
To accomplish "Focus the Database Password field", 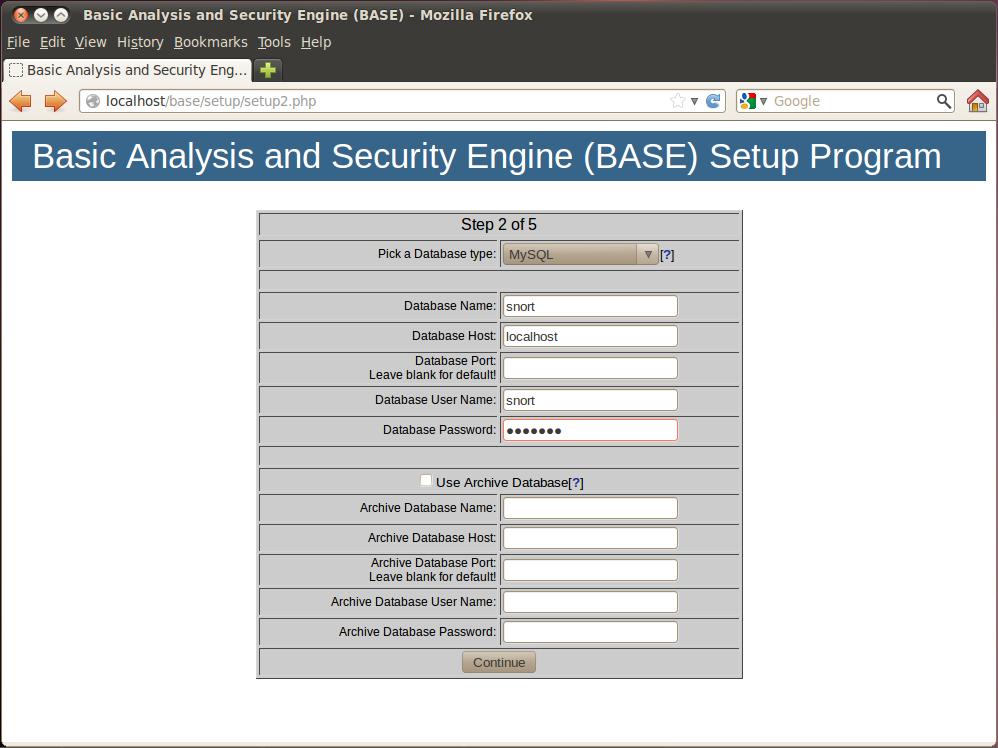I will click(x=590, y=430).
